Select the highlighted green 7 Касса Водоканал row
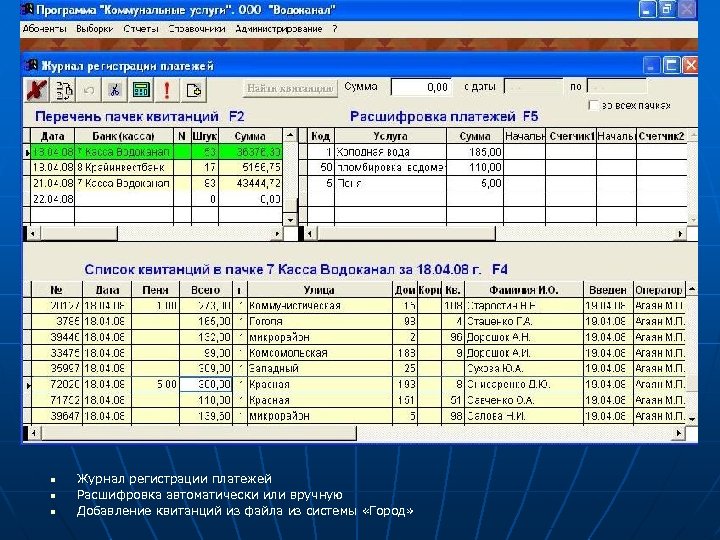The width and height of the screenshot is (720, 540). point(156,152)
